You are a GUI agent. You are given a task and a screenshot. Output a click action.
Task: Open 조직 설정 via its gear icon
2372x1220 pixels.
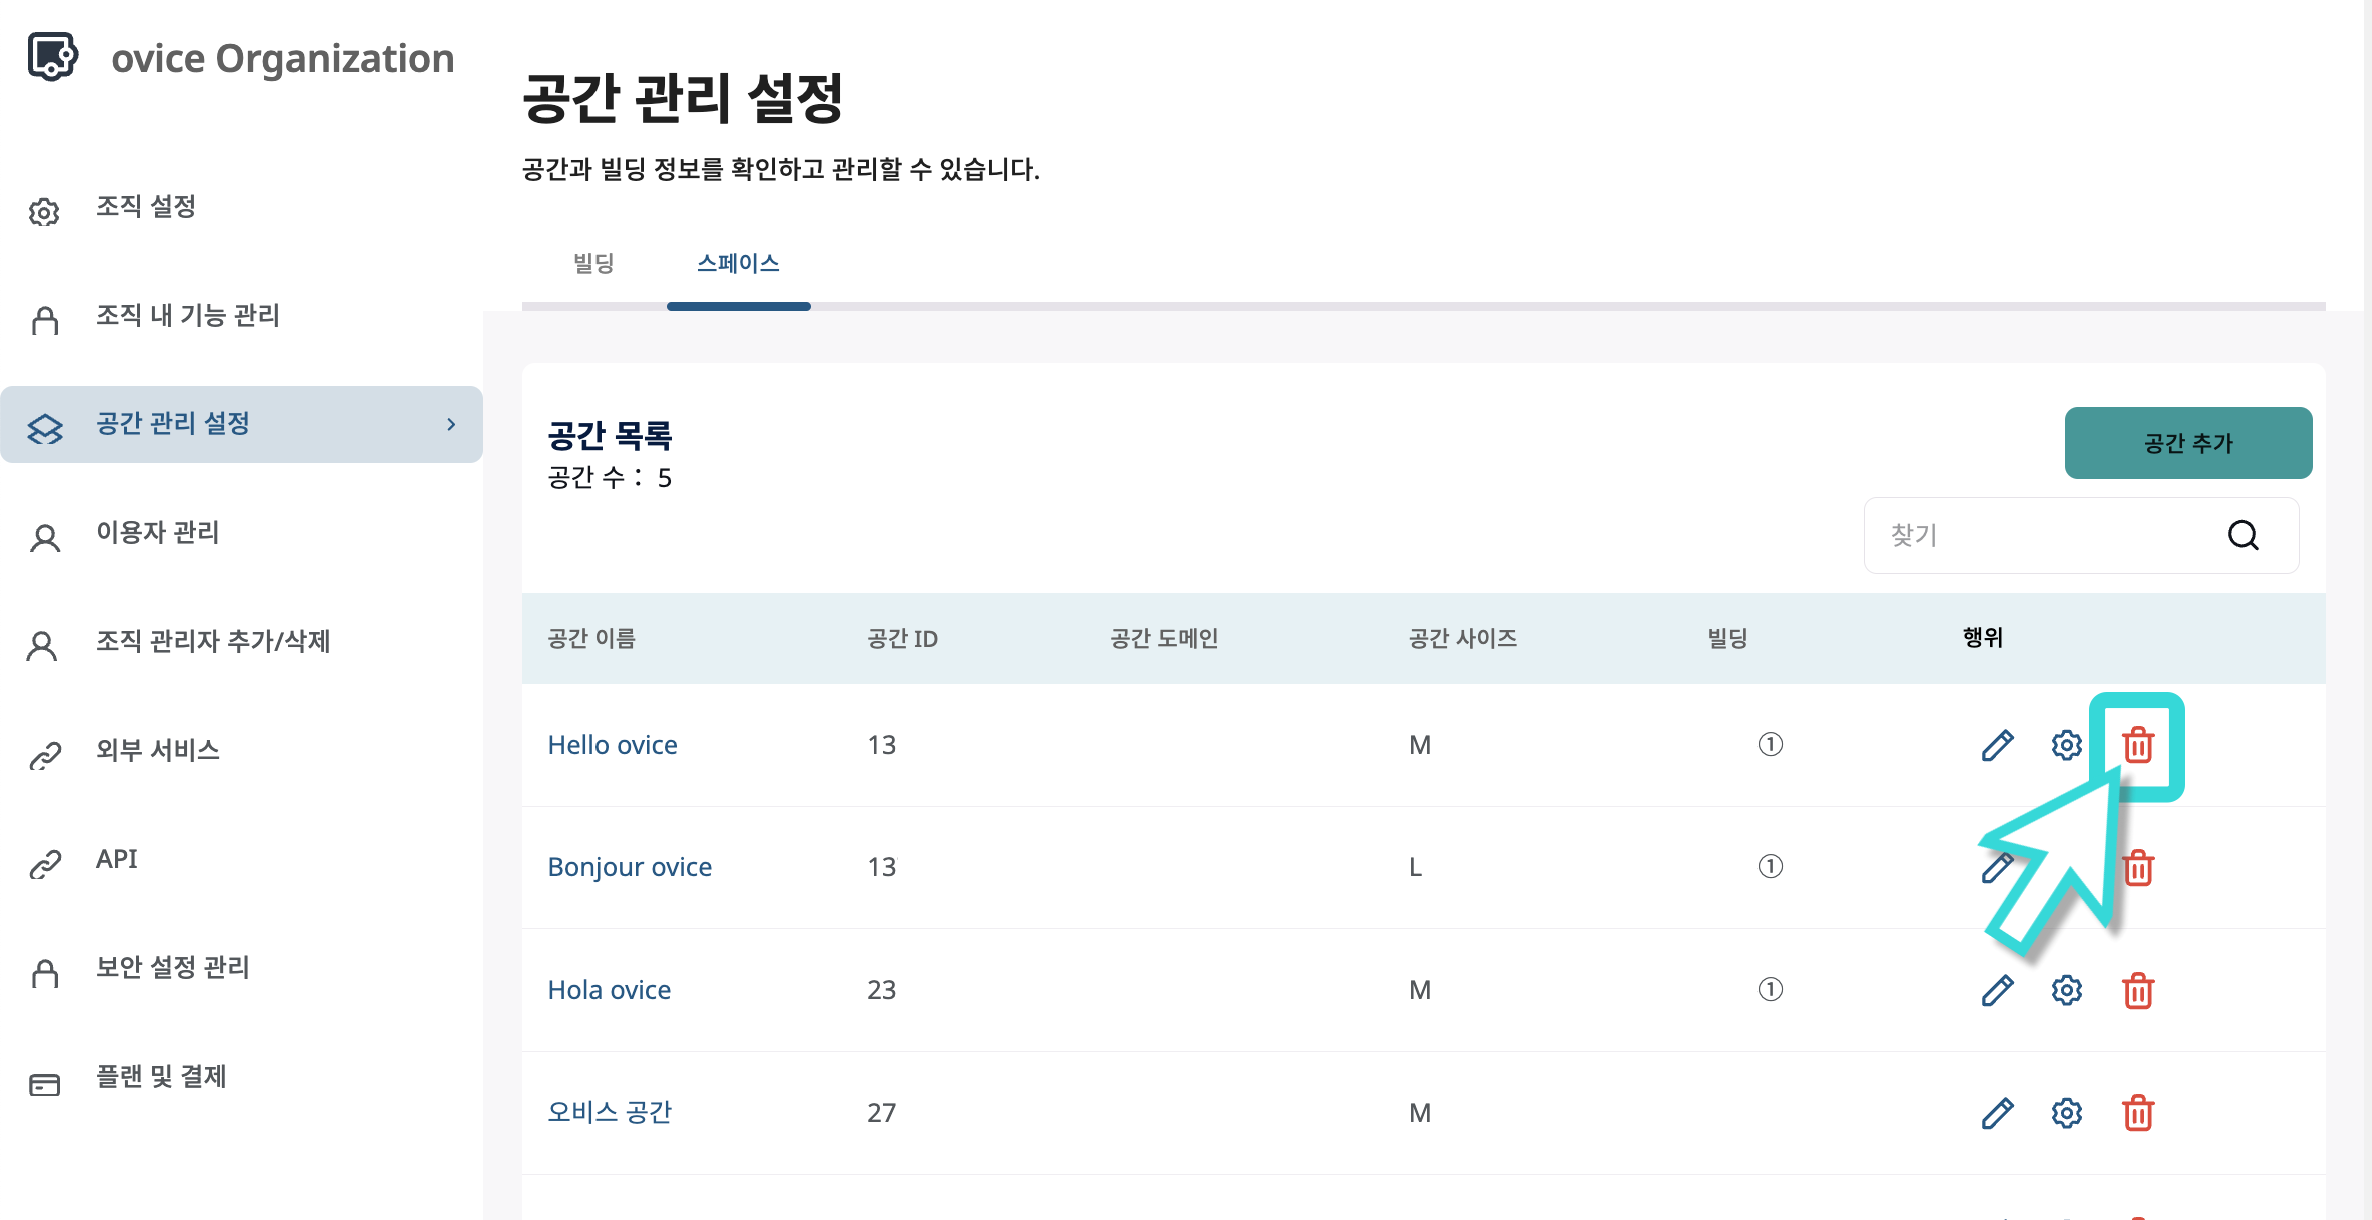(44, 212)
